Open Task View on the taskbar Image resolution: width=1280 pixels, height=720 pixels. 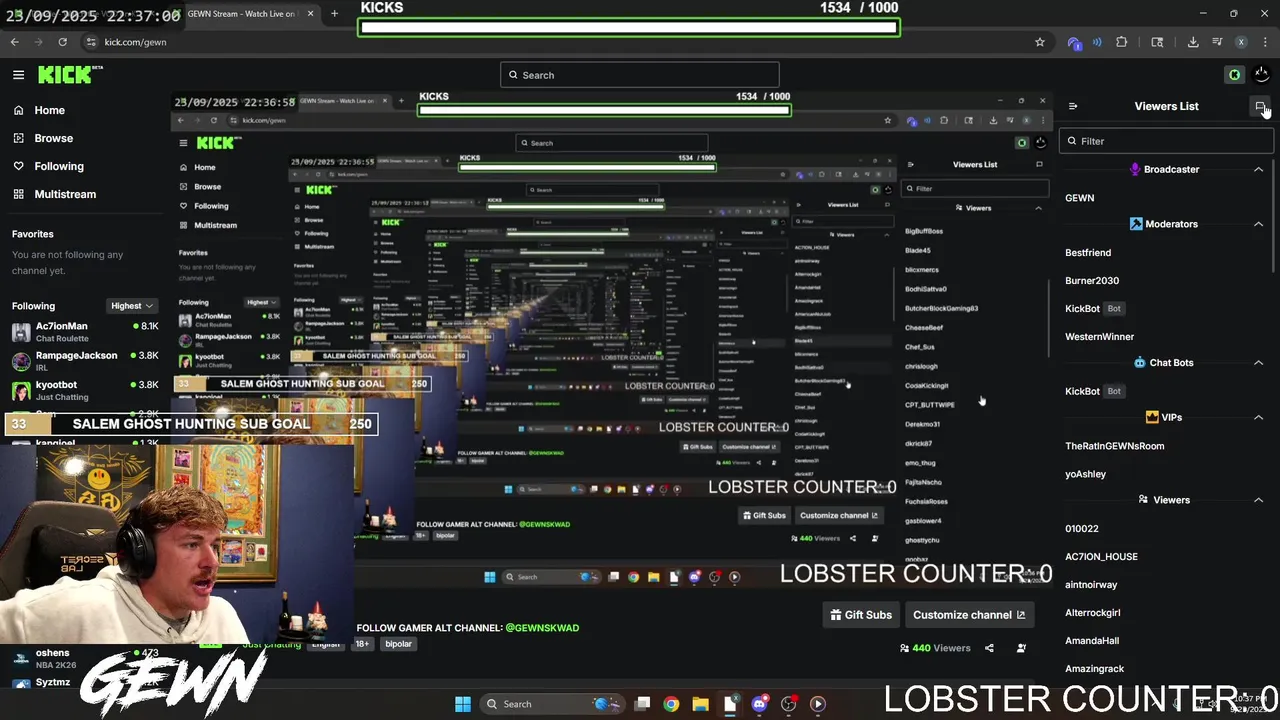pos(642,704)
